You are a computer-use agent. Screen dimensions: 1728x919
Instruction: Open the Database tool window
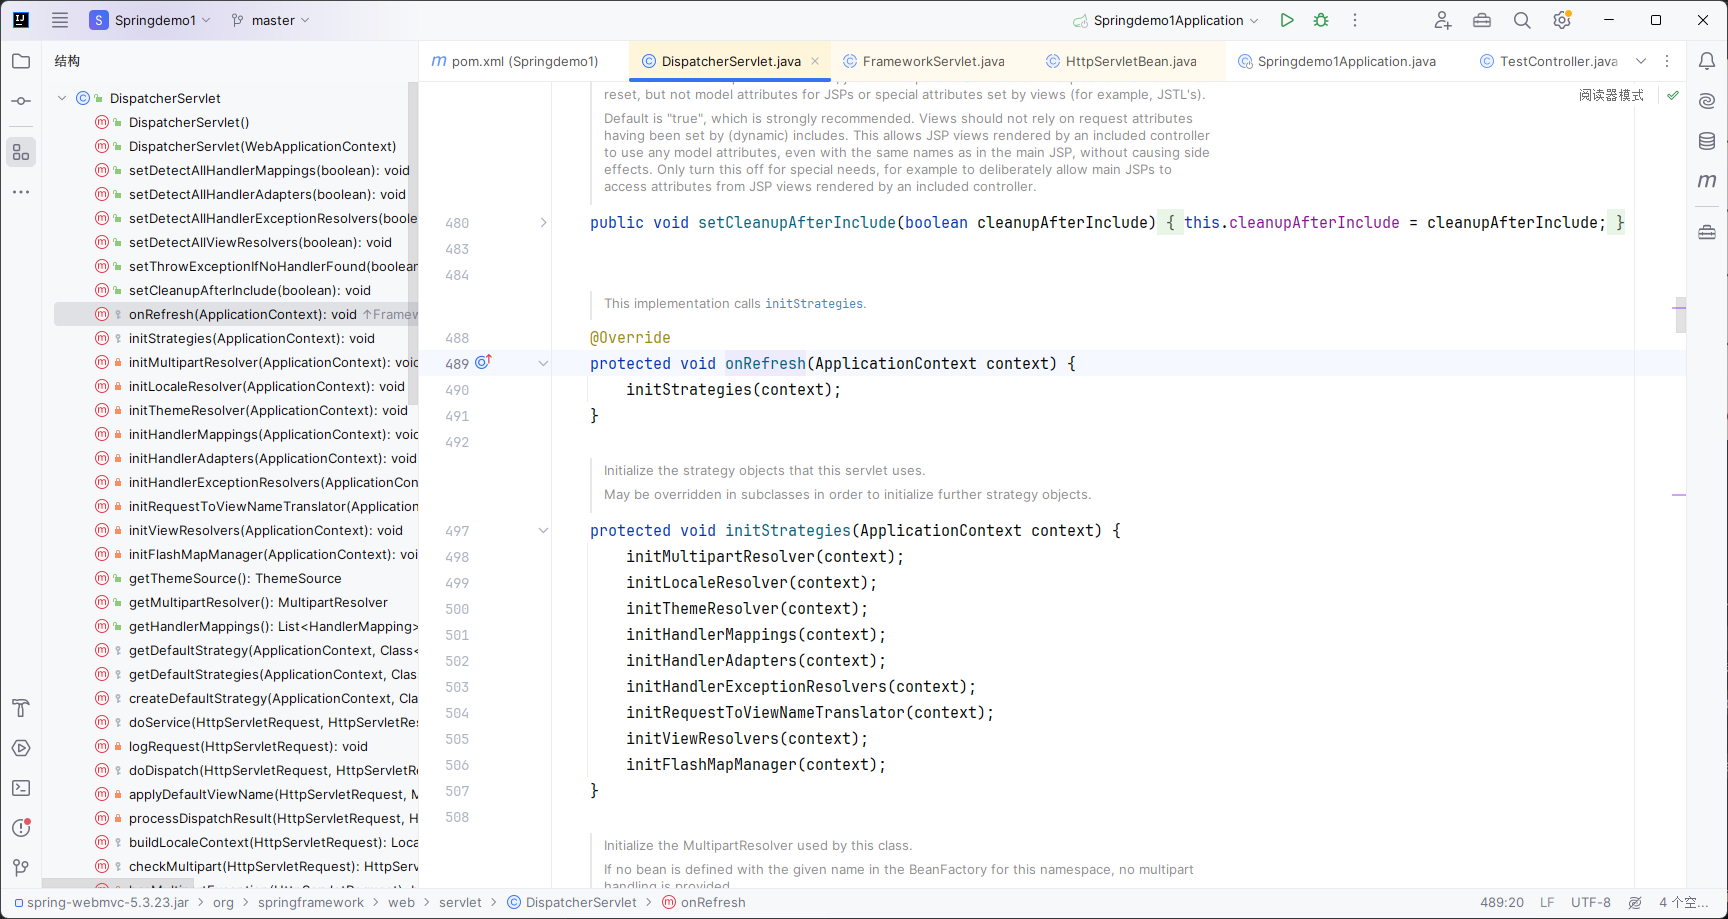[1707, 141]
